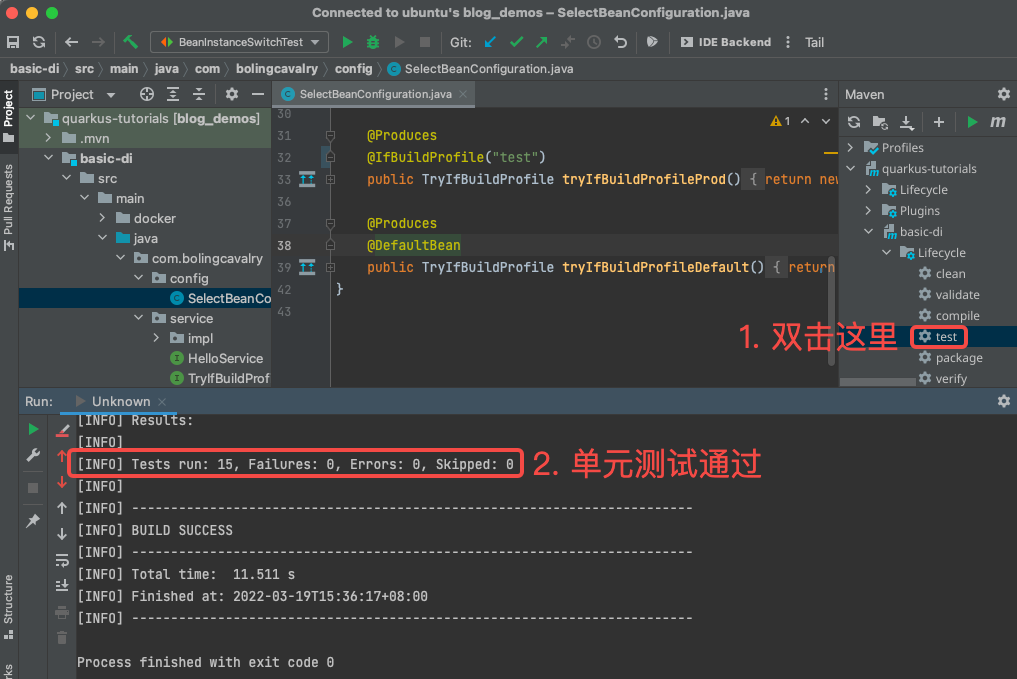1017x679 pixels.
Task: Open editor tabs more-options menu
Action: [x=826, y=95]
